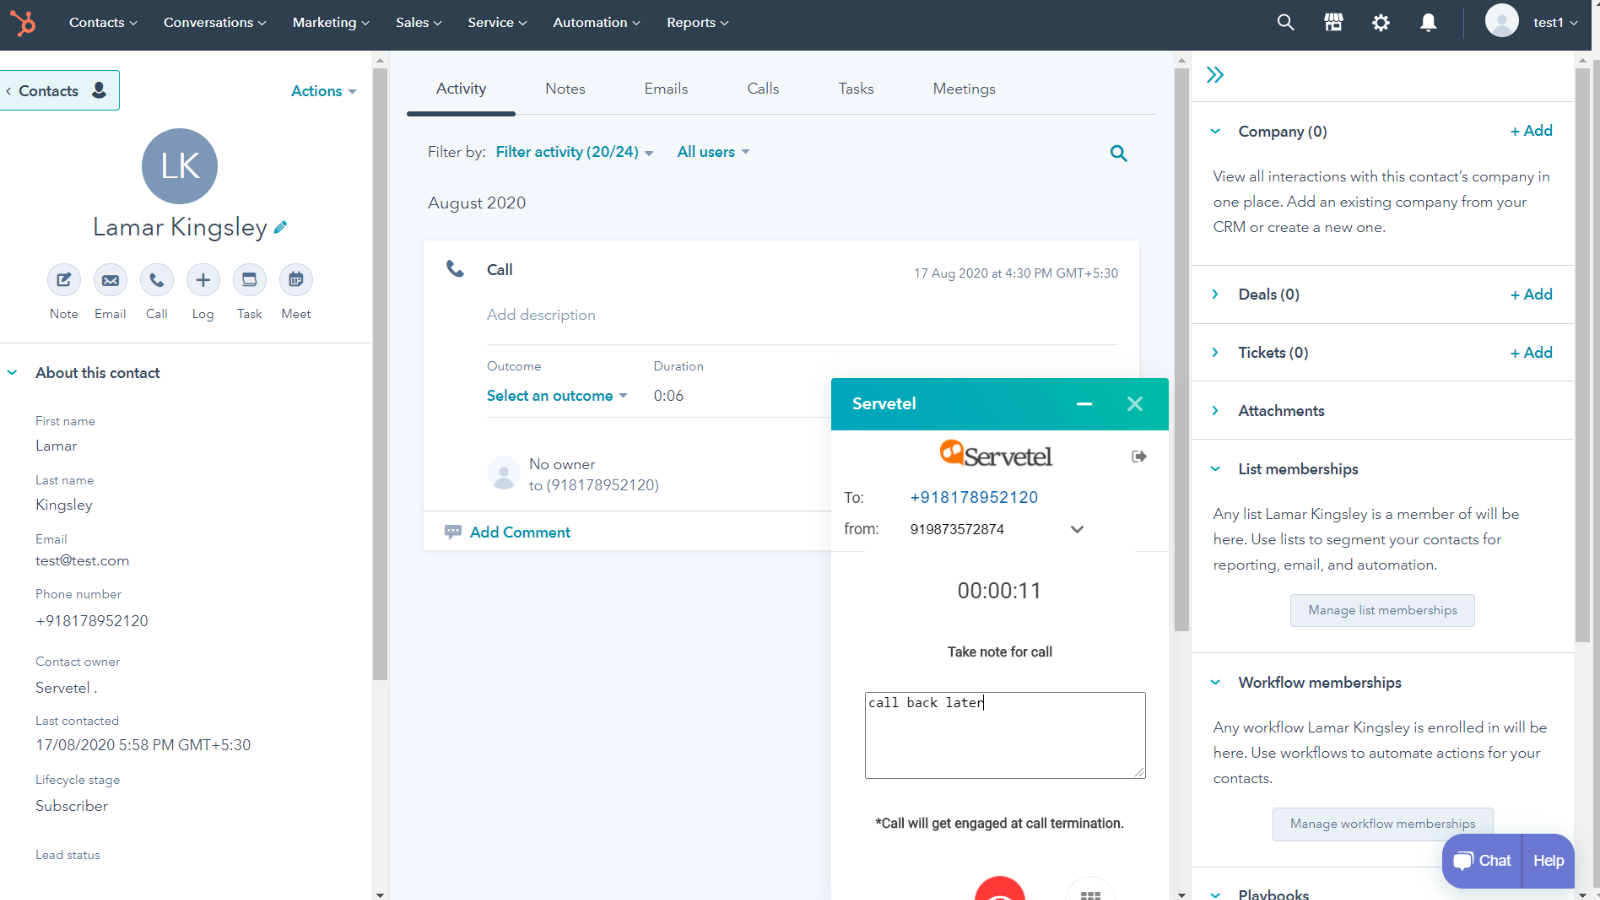Collapse right sidebar with double chevron
Screen dimensions: 1600x900
(x=1215, y=75)
